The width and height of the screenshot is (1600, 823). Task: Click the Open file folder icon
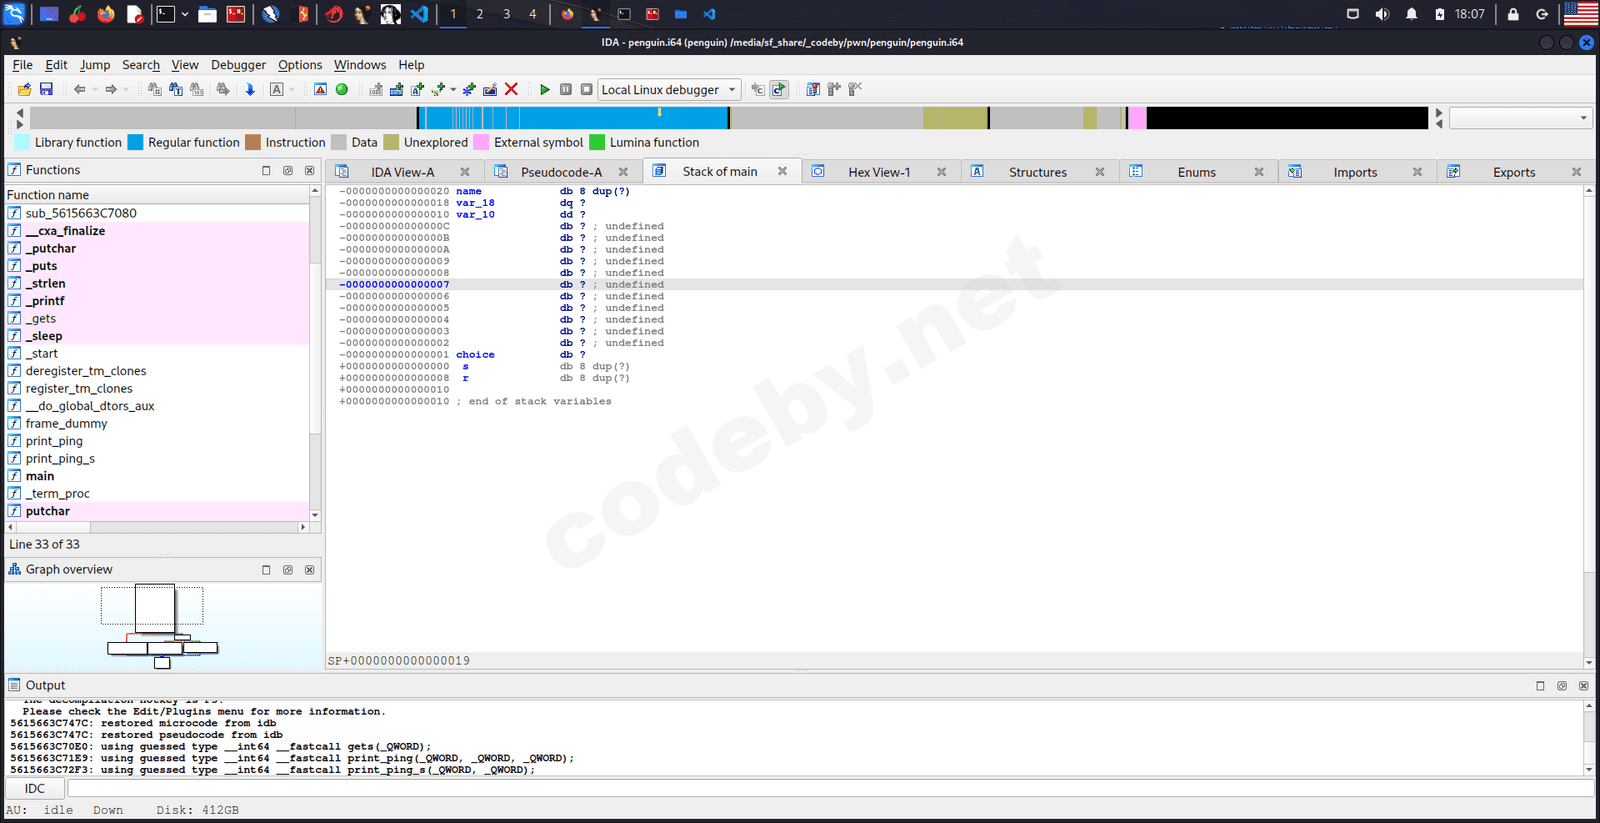(24, 90)
